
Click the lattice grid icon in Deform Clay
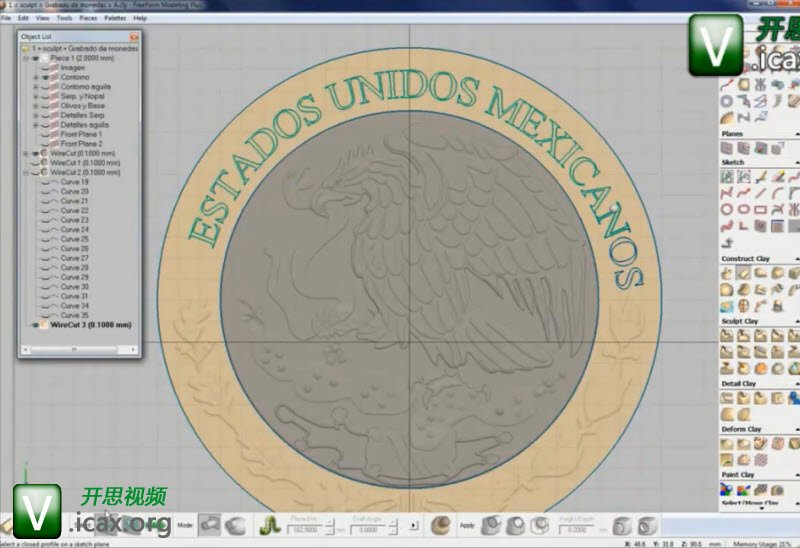[761, 460]
